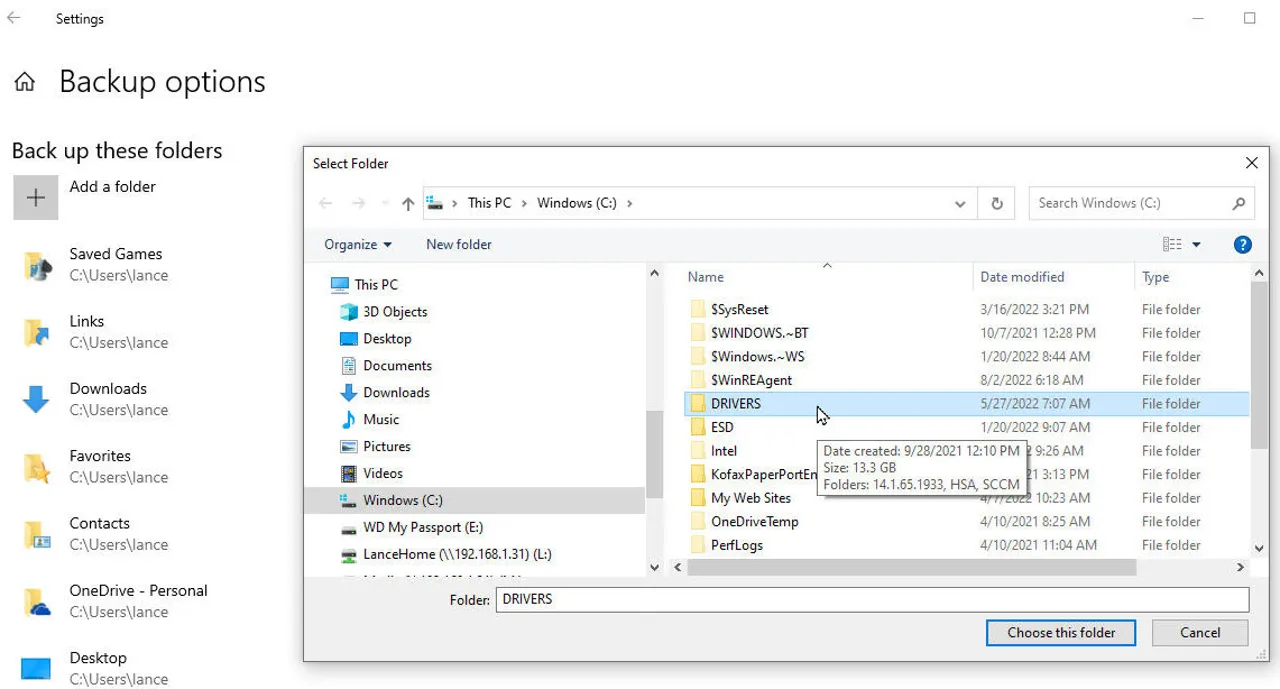Click the Up one level arrow icon

408,204
